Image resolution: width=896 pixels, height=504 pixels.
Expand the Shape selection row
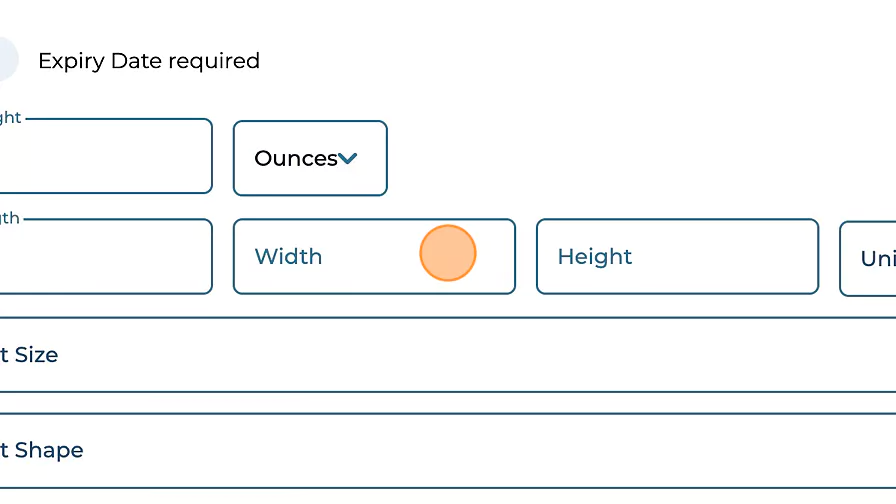point(448,450)
